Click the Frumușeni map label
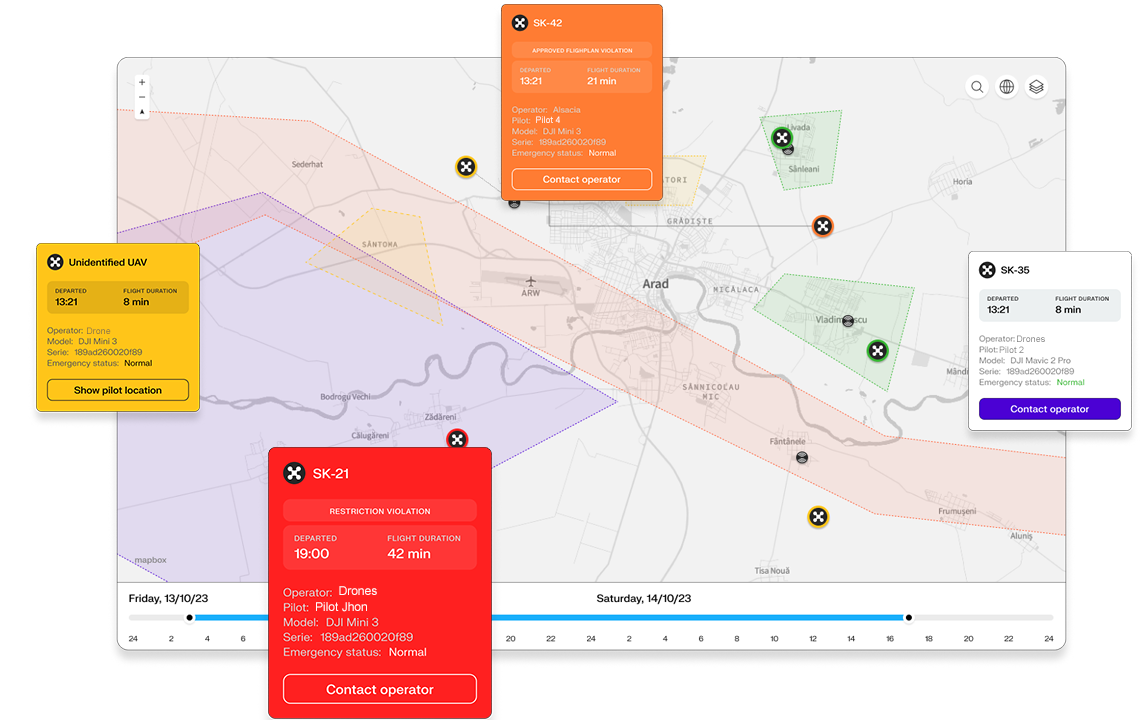 pos(957,511)
